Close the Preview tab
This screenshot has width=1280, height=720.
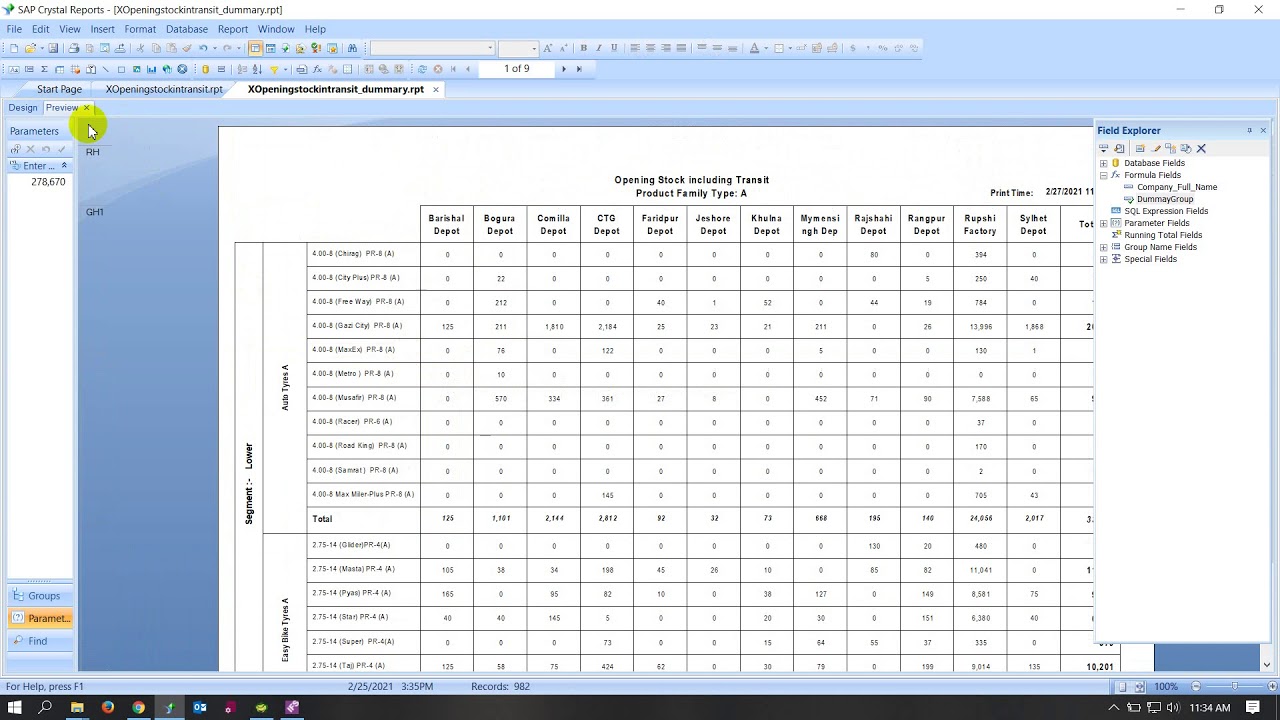pos(86,108)
